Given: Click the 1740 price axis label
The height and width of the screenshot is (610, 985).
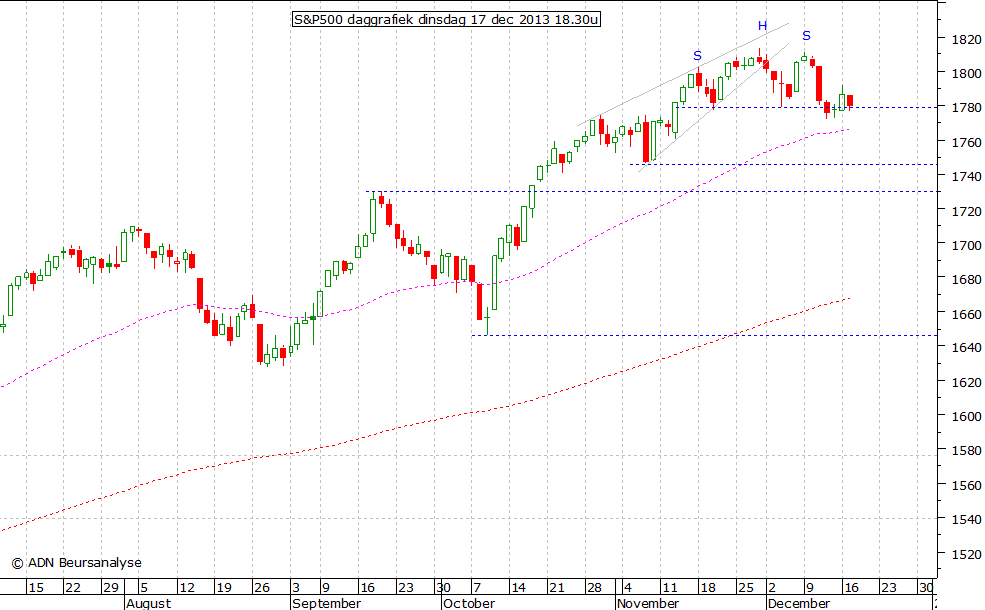Looking at the screenshot, I should (967, 177).
